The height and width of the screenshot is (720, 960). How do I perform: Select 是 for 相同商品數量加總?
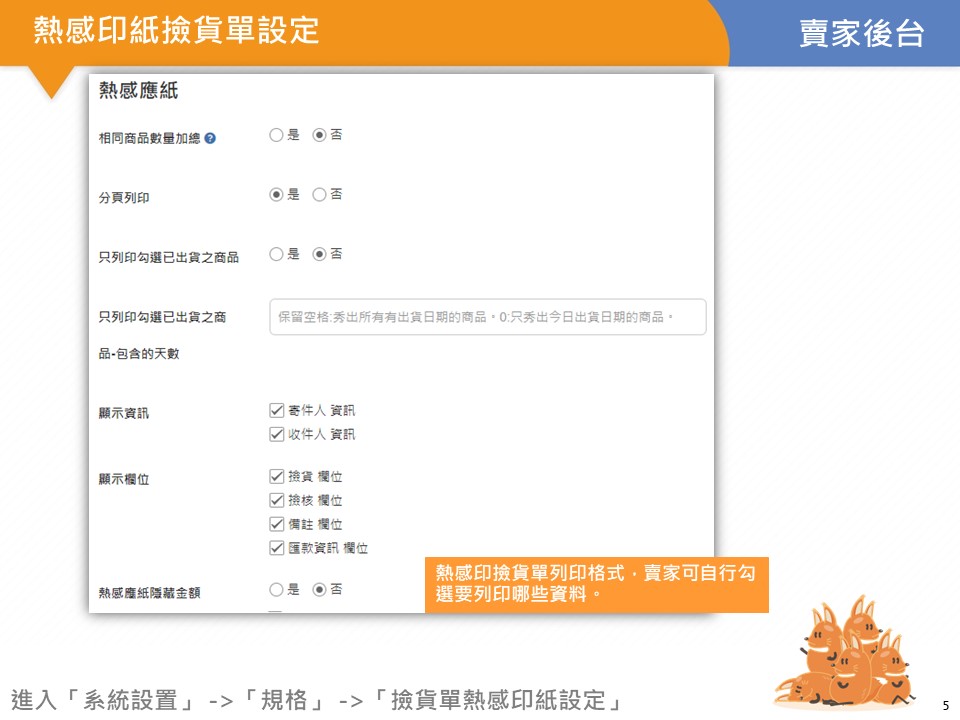[x=277, y=135]
